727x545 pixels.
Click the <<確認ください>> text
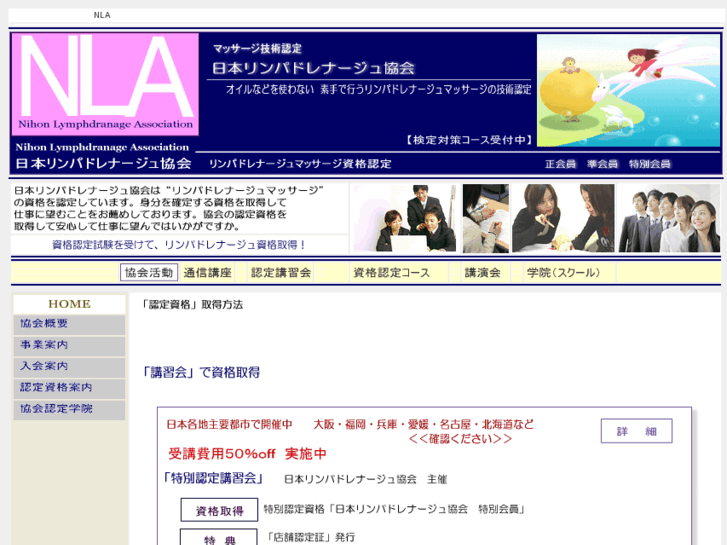pyautogui.click(x=460, y=439)
